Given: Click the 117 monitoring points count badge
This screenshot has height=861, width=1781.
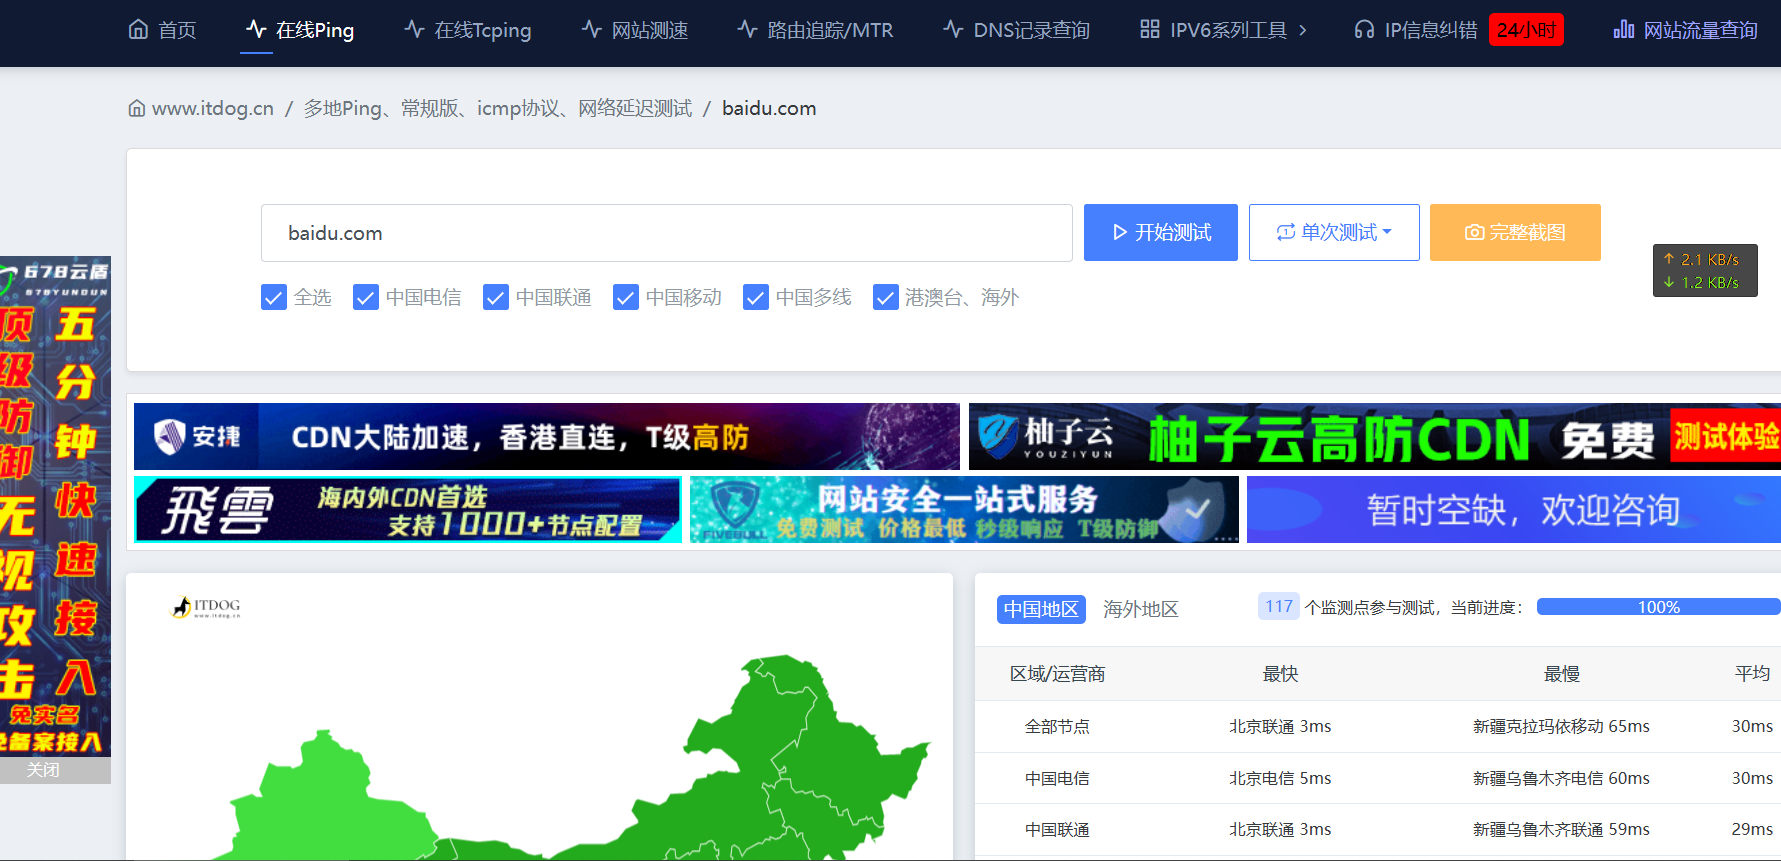Looking at the screenshot, I should (1279, 607).
